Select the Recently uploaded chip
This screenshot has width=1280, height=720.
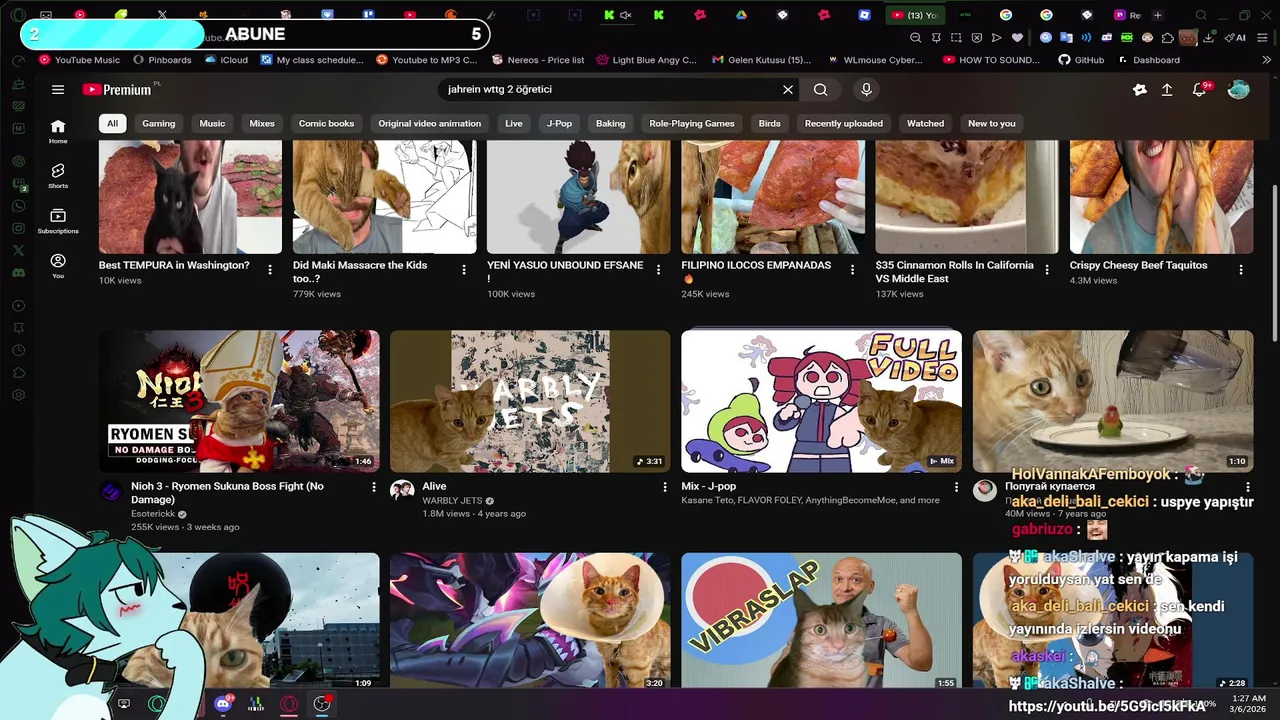point(843,123)
